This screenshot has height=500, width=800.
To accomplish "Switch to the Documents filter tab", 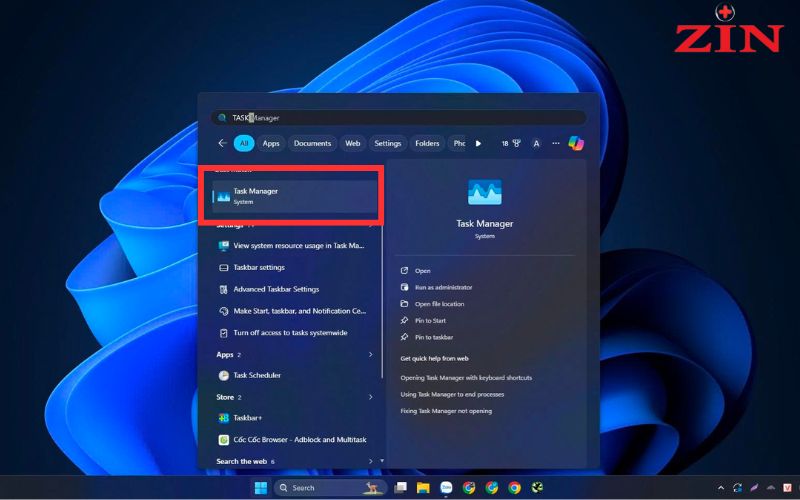I will 312,143.
